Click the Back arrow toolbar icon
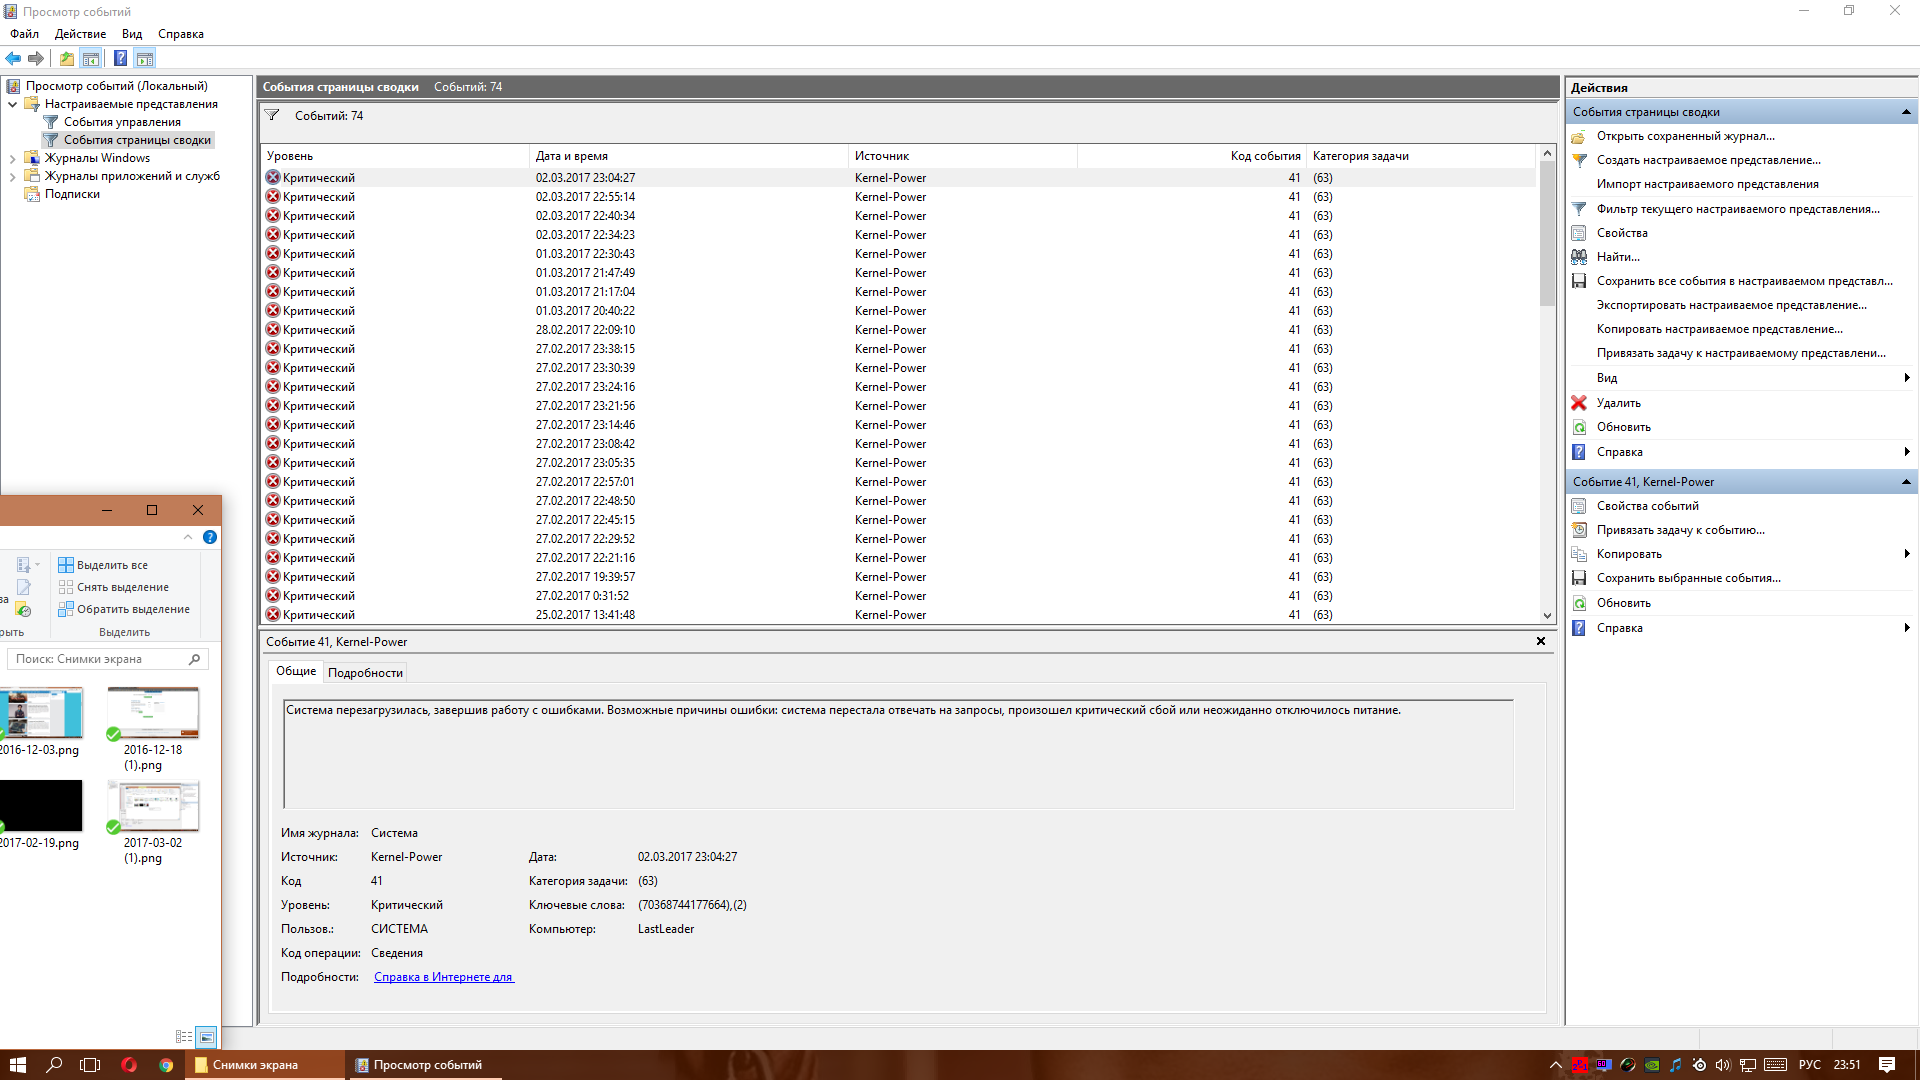Screen dimensions: 1920x1080 point(13,58)
